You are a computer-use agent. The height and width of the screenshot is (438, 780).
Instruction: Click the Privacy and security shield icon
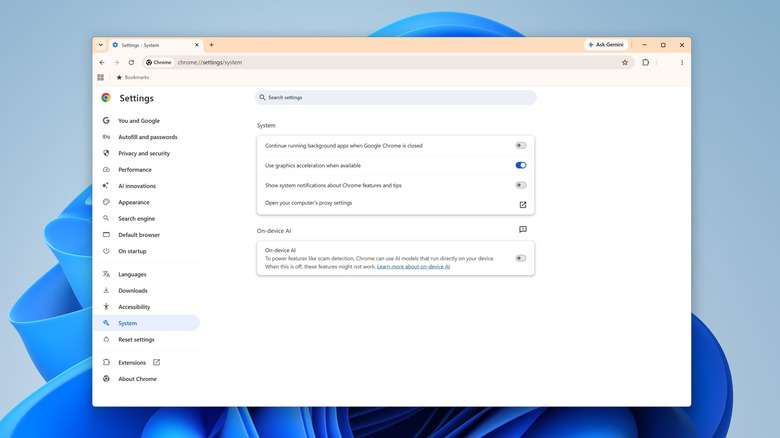(106, 153)
